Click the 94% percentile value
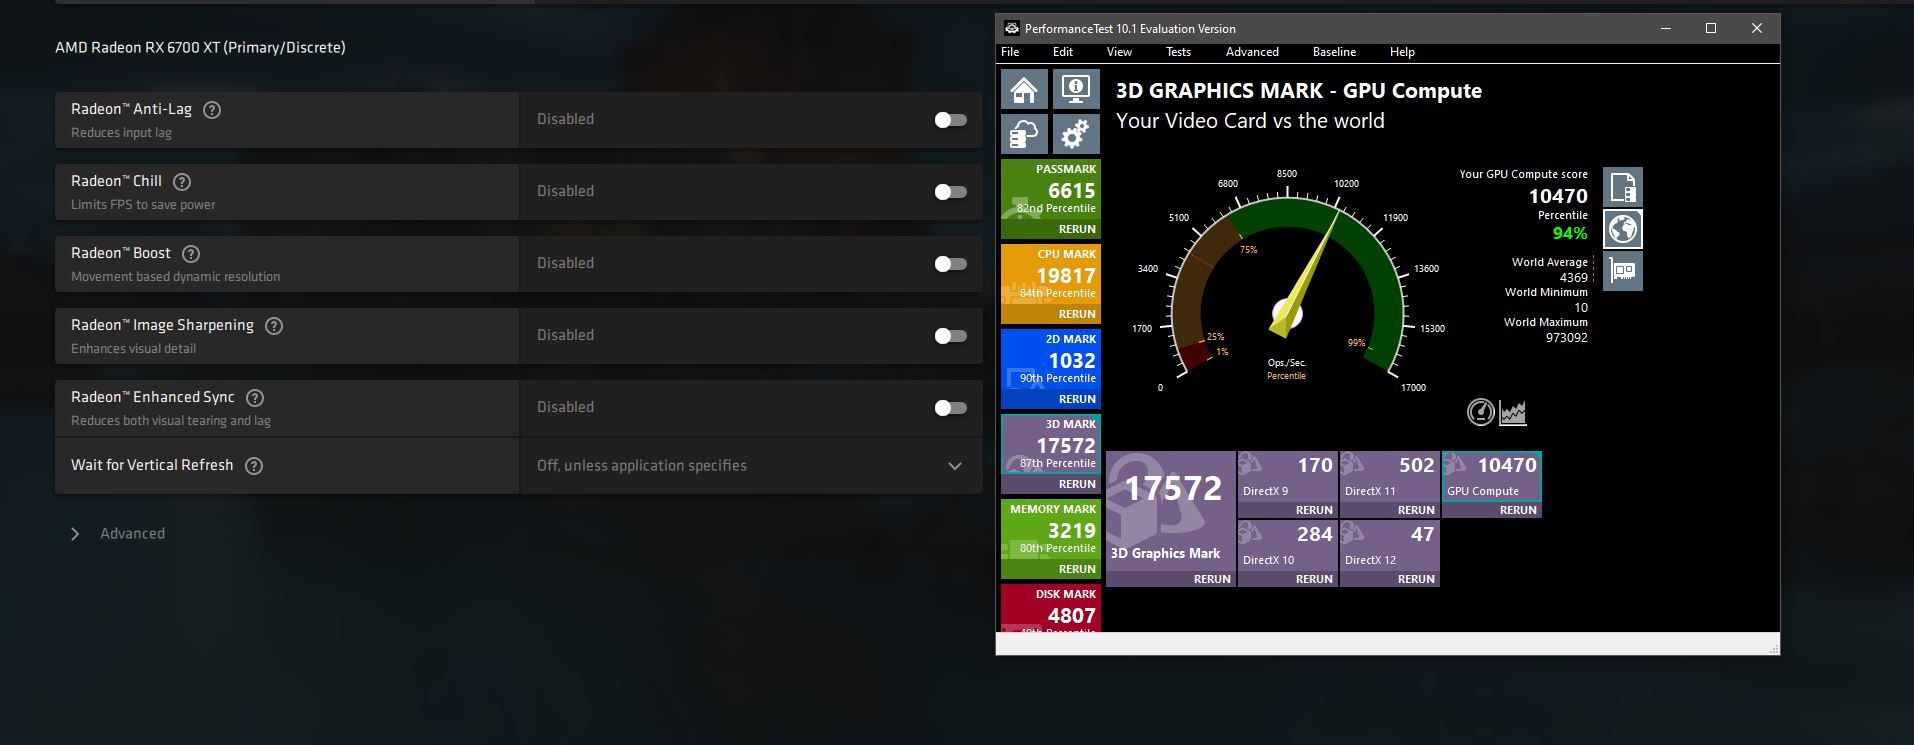This screenshot has height=745, width=1914. pos(1569,234)
